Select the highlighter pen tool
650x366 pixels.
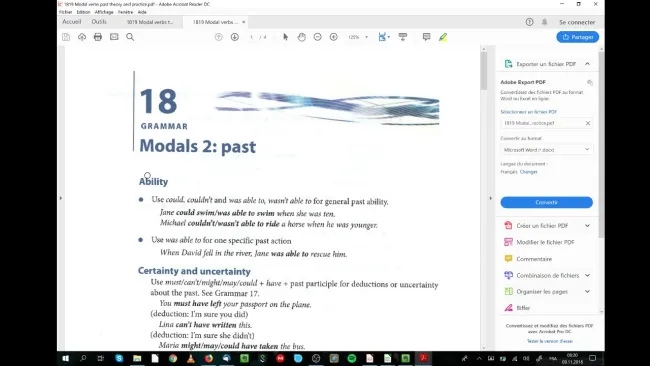pyautogui.click(x=443, y=37)
